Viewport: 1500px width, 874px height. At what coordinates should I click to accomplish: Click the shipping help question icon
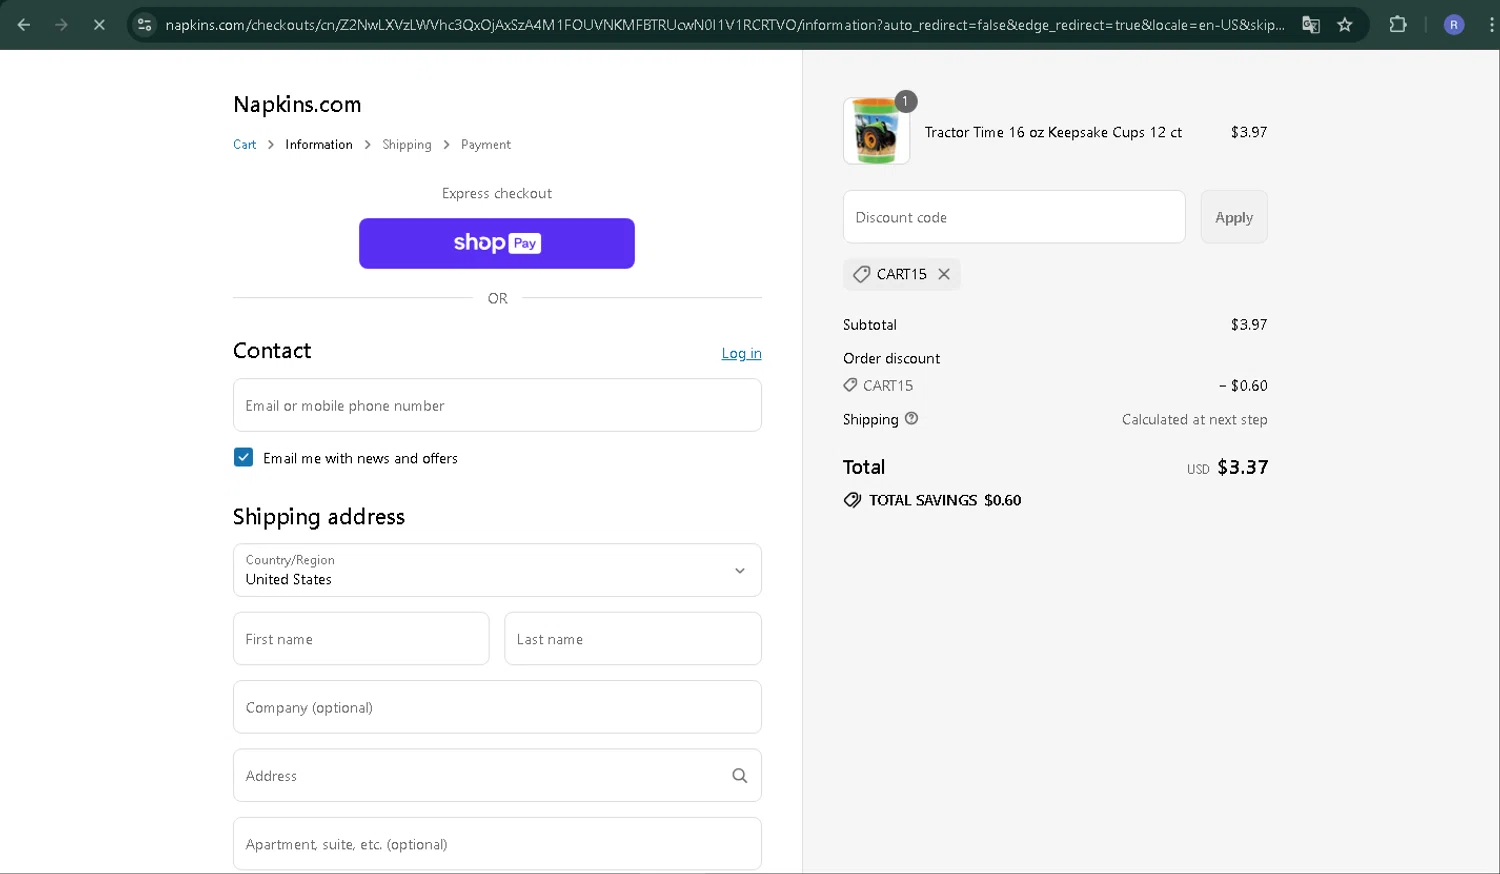point(911,419)
